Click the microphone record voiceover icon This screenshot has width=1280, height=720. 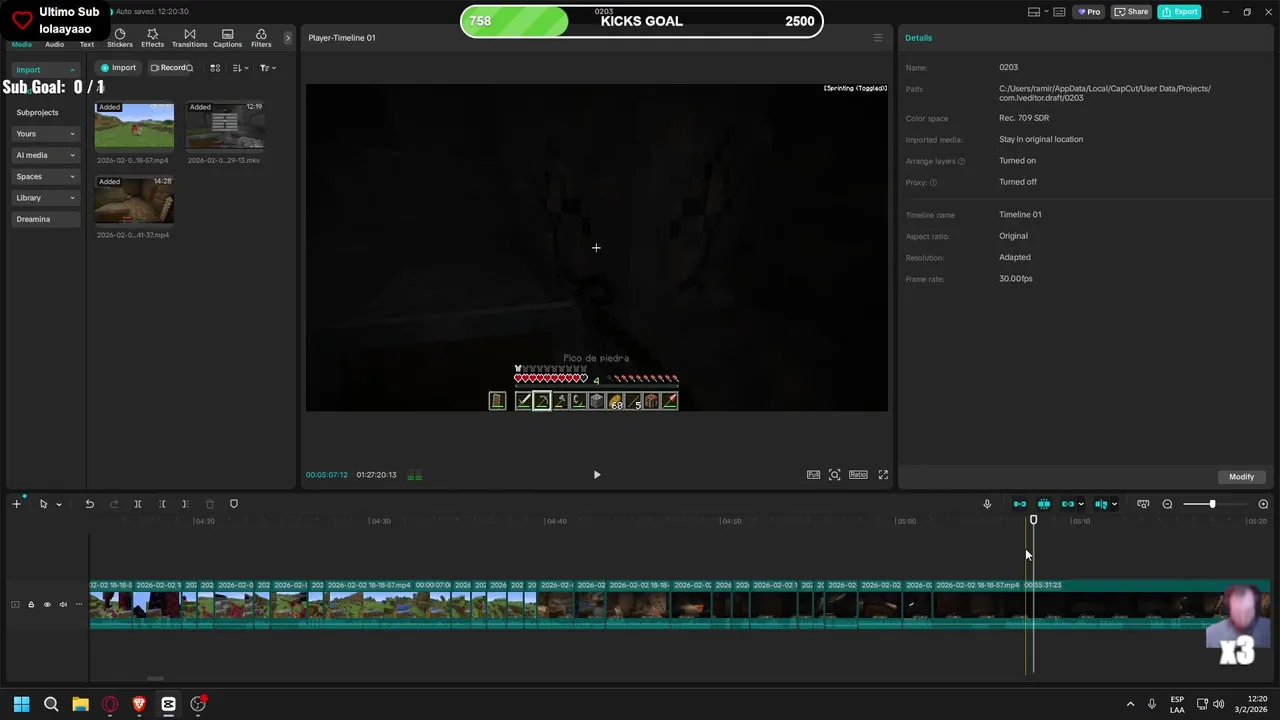[987, 504]
